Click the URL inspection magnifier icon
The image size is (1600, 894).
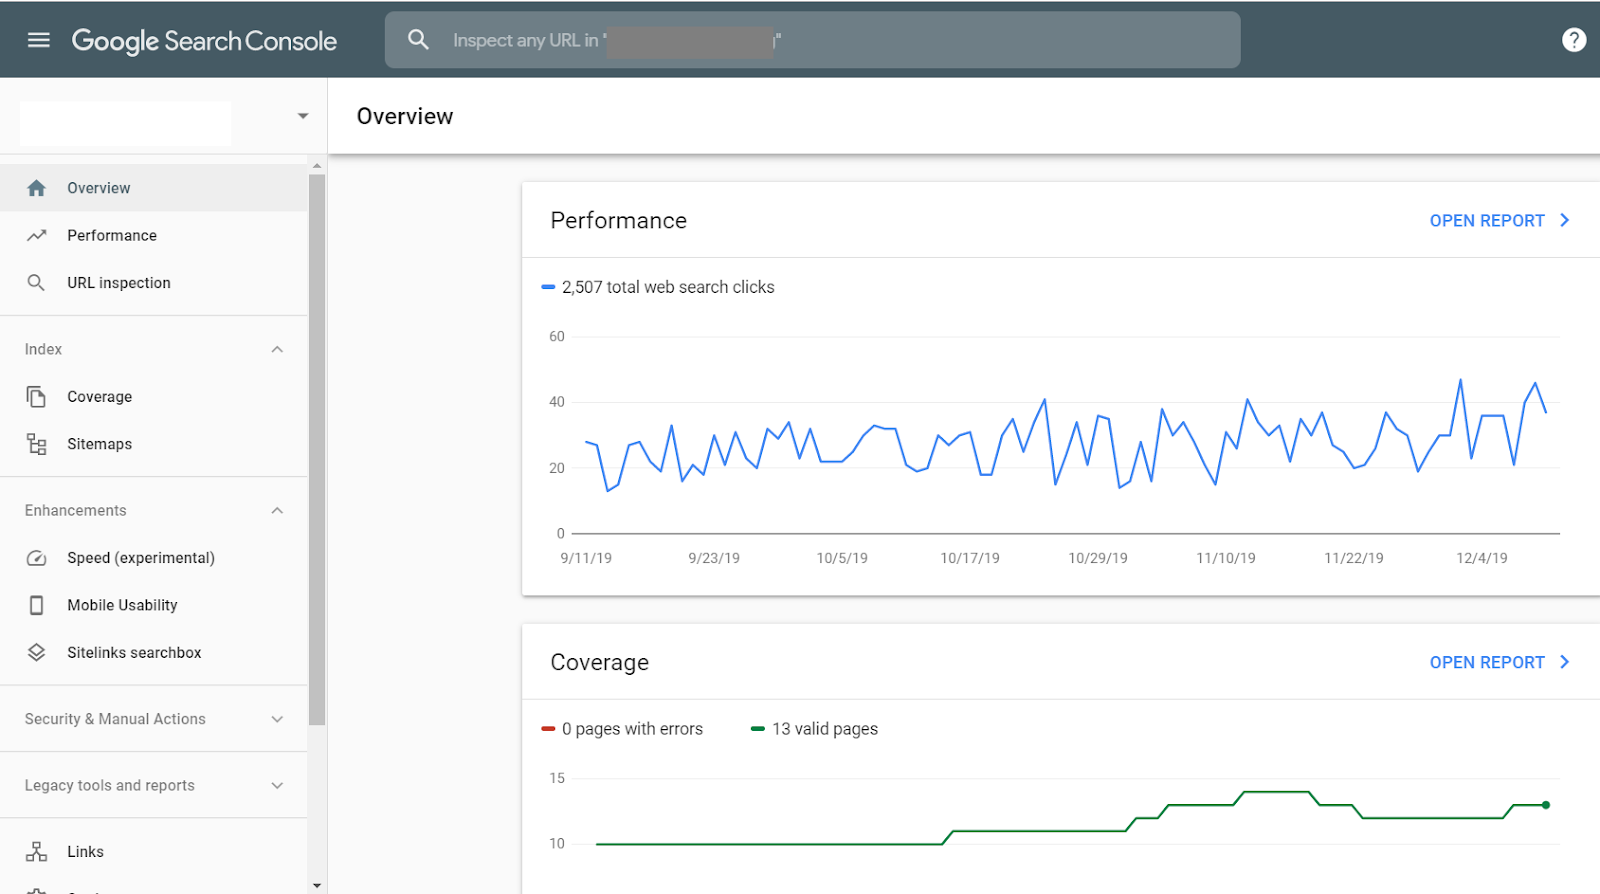pyautogui.click(x=36, y=283)
